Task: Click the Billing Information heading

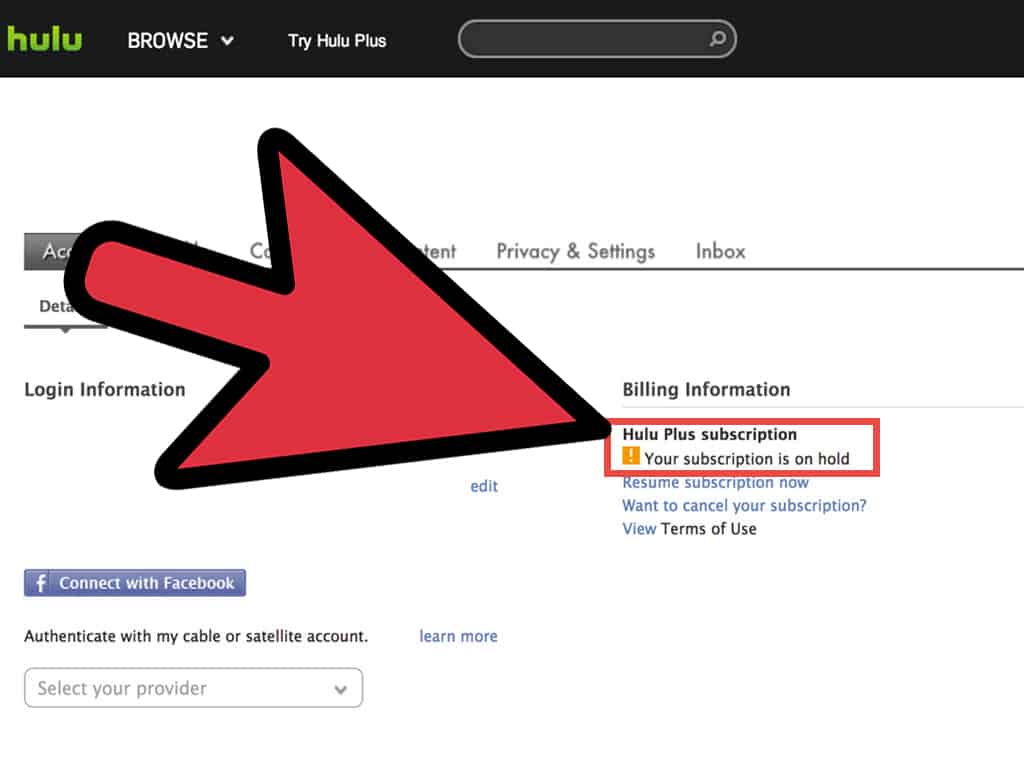Action: (x=706, y=389)
